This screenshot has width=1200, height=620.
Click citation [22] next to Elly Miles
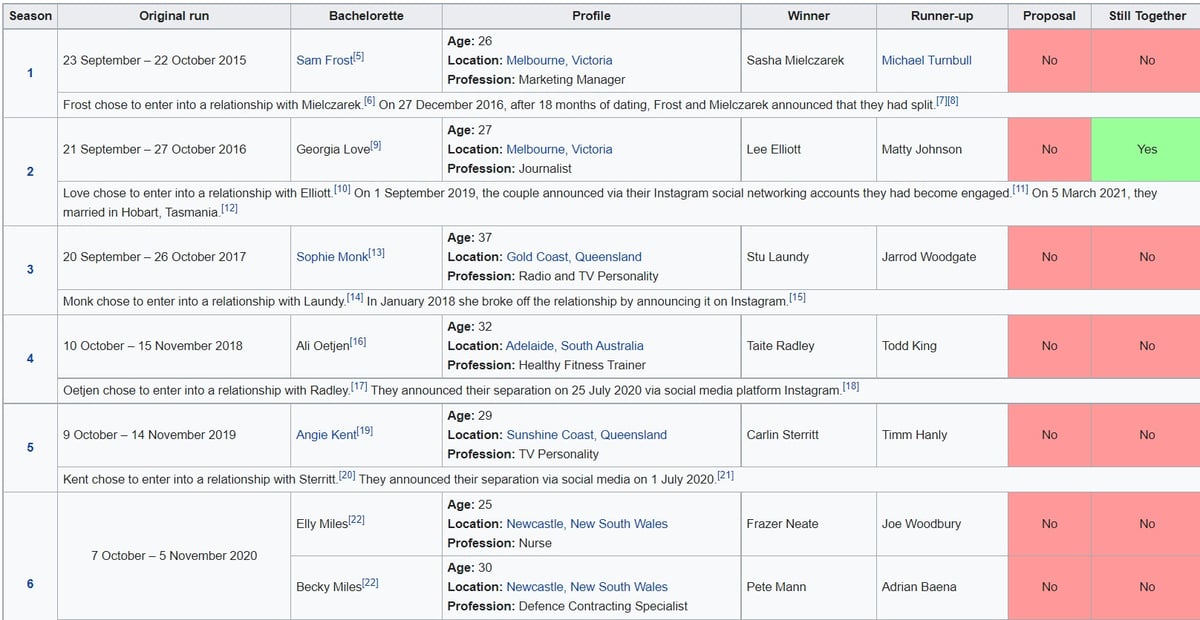pos(356,520)
